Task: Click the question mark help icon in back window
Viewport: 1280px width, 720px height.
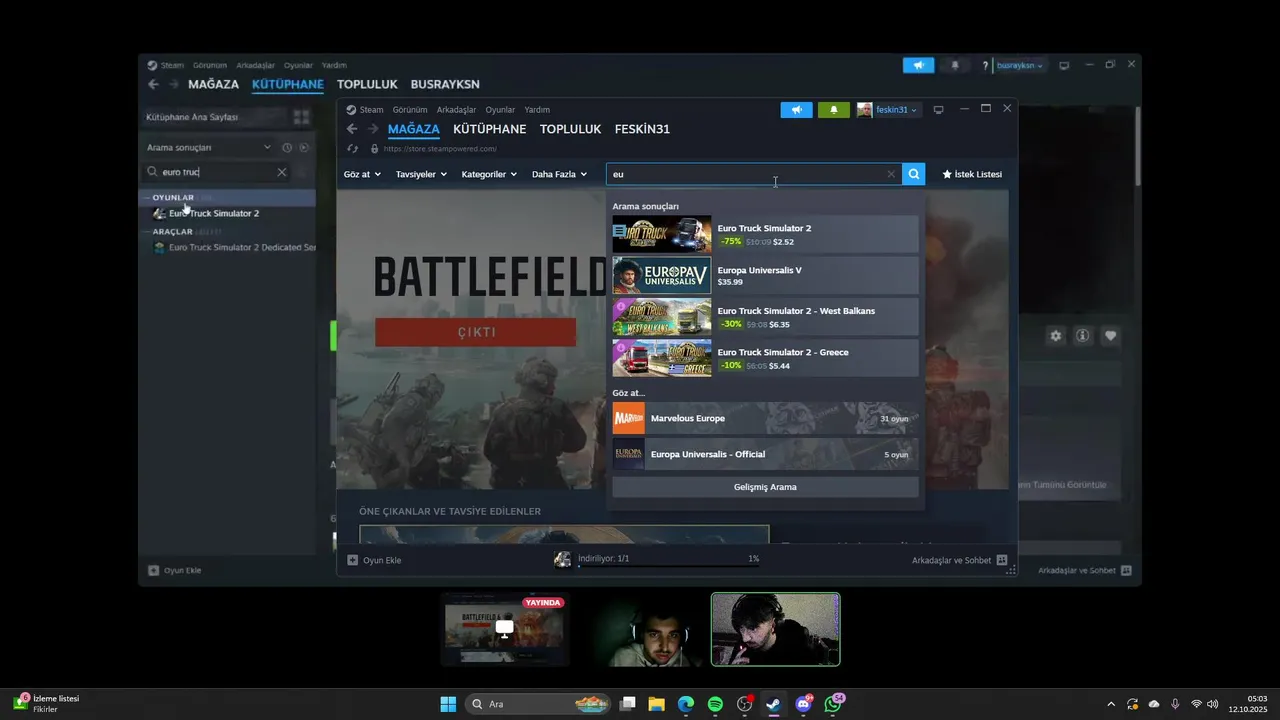Action: (985, 66)
